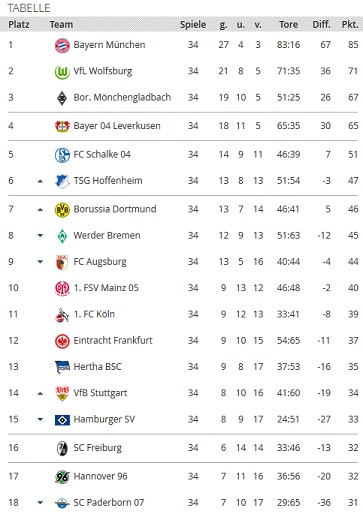Click down arrow beside SC Paderborn 07
The height and width of the screenshot is (514, 363).
40,503
